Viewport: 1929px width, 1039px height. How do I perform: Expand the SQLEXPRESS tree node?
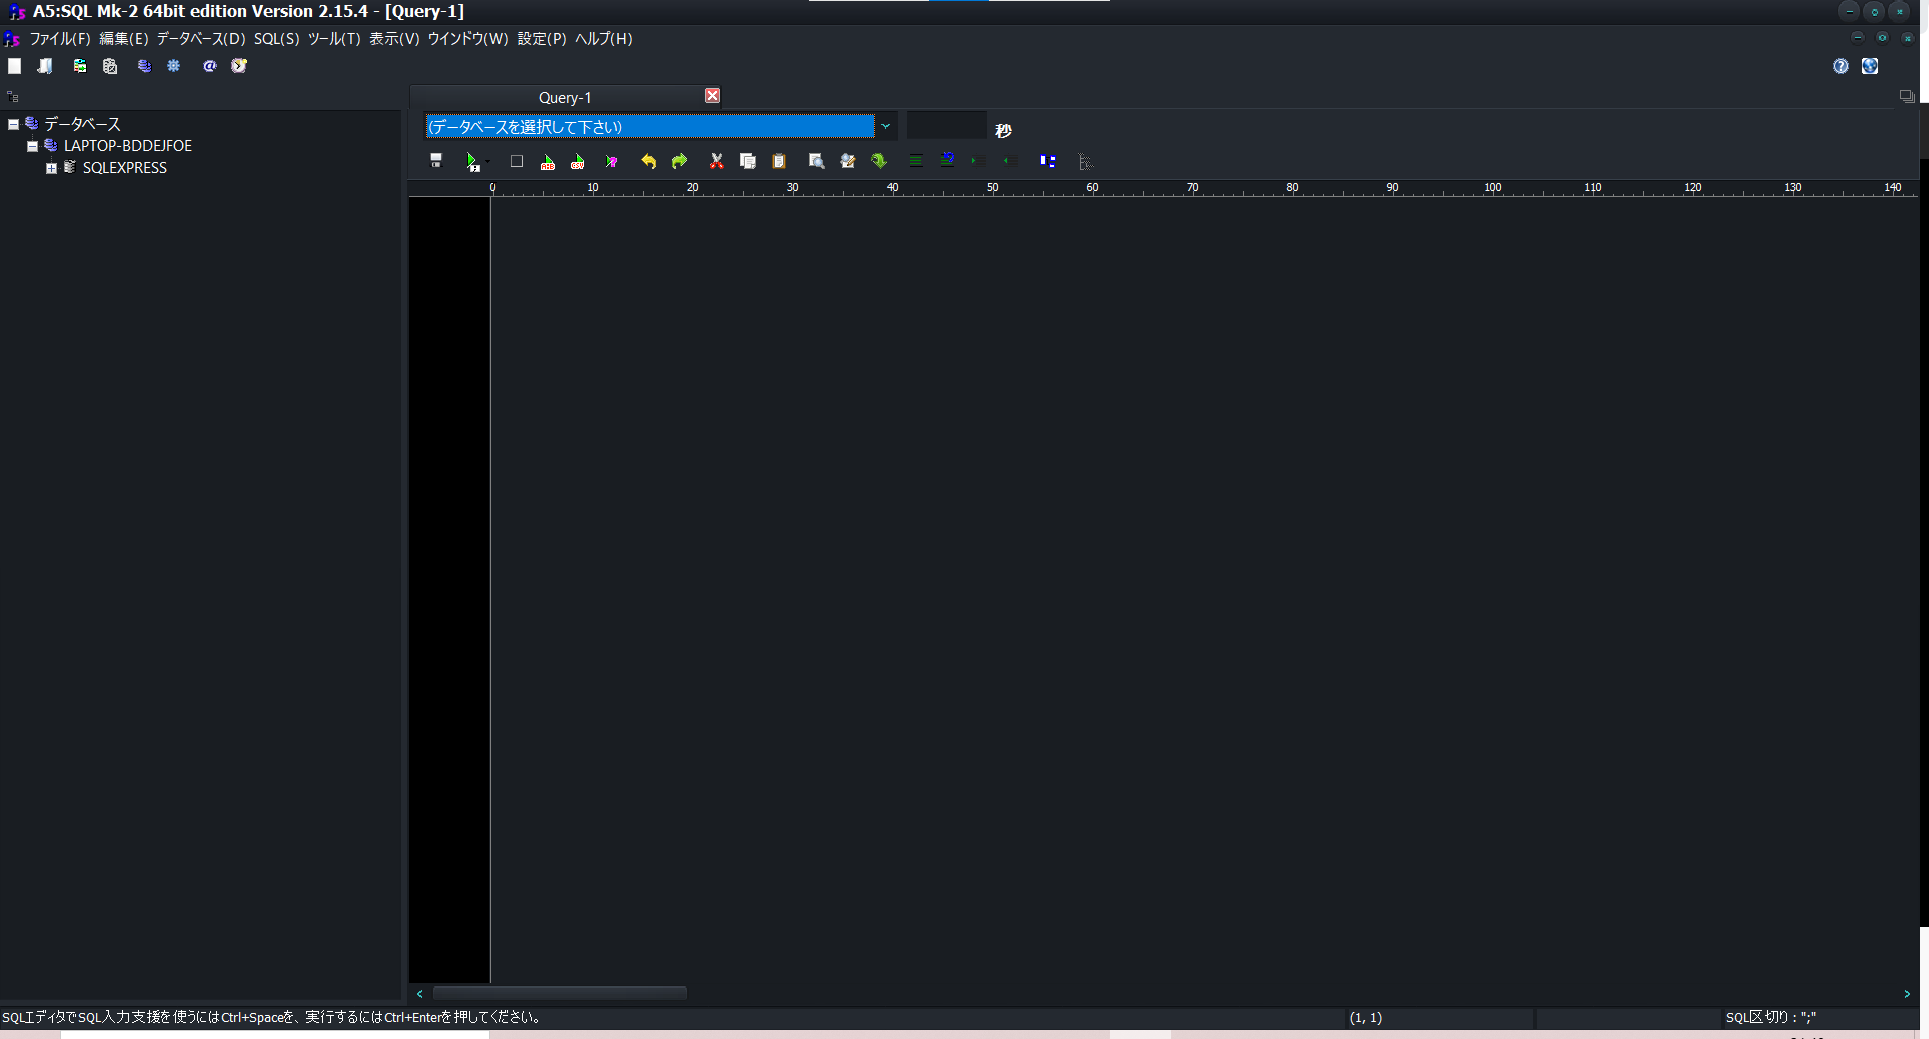[x=51, y=169]
